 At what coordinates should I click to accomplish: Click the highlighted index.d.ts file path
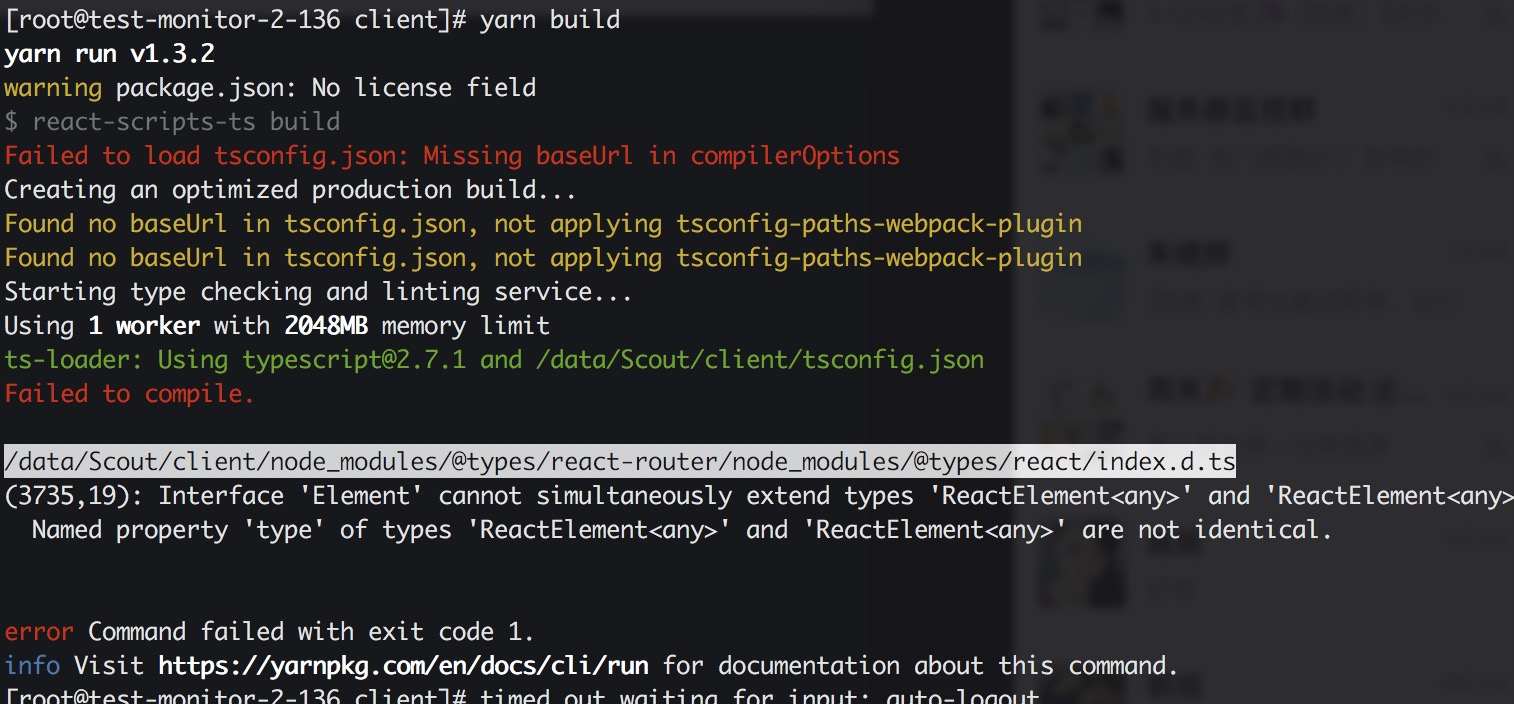[x=620, y=462]
